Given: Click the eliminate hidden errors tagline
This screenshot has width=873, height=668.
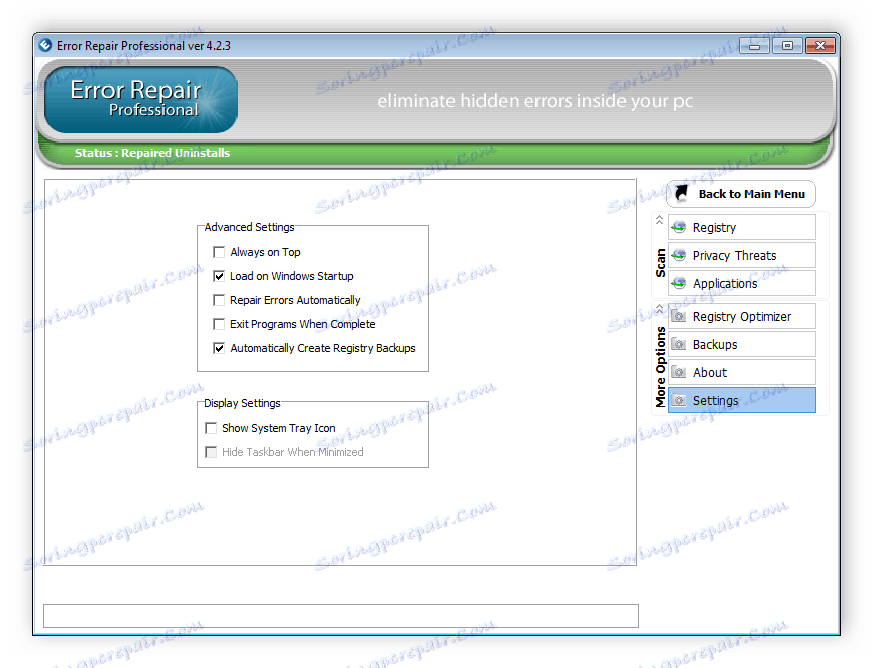Looking at the screenshot, I should pyautogui.click(x=535, y=101).
